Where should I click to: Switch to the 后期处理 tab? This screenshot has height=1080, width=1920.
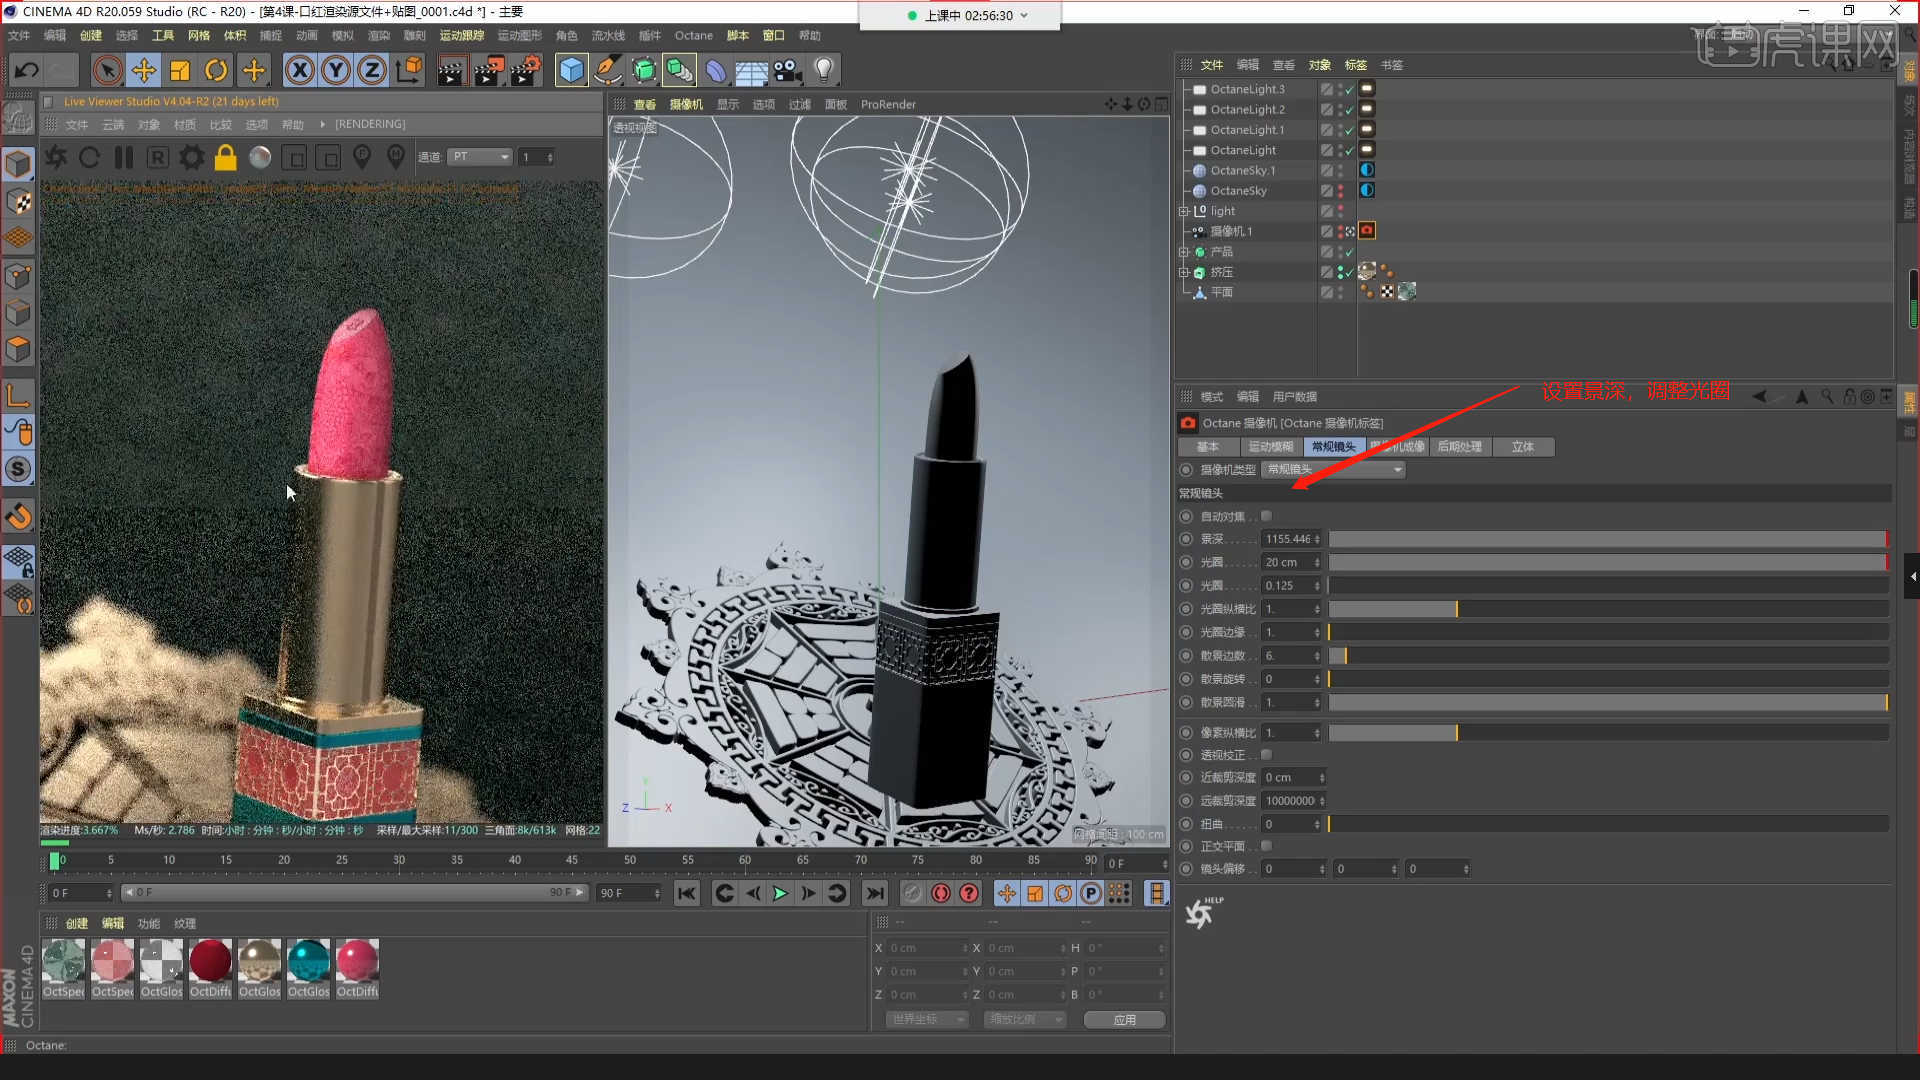(x=1460, y=447)
